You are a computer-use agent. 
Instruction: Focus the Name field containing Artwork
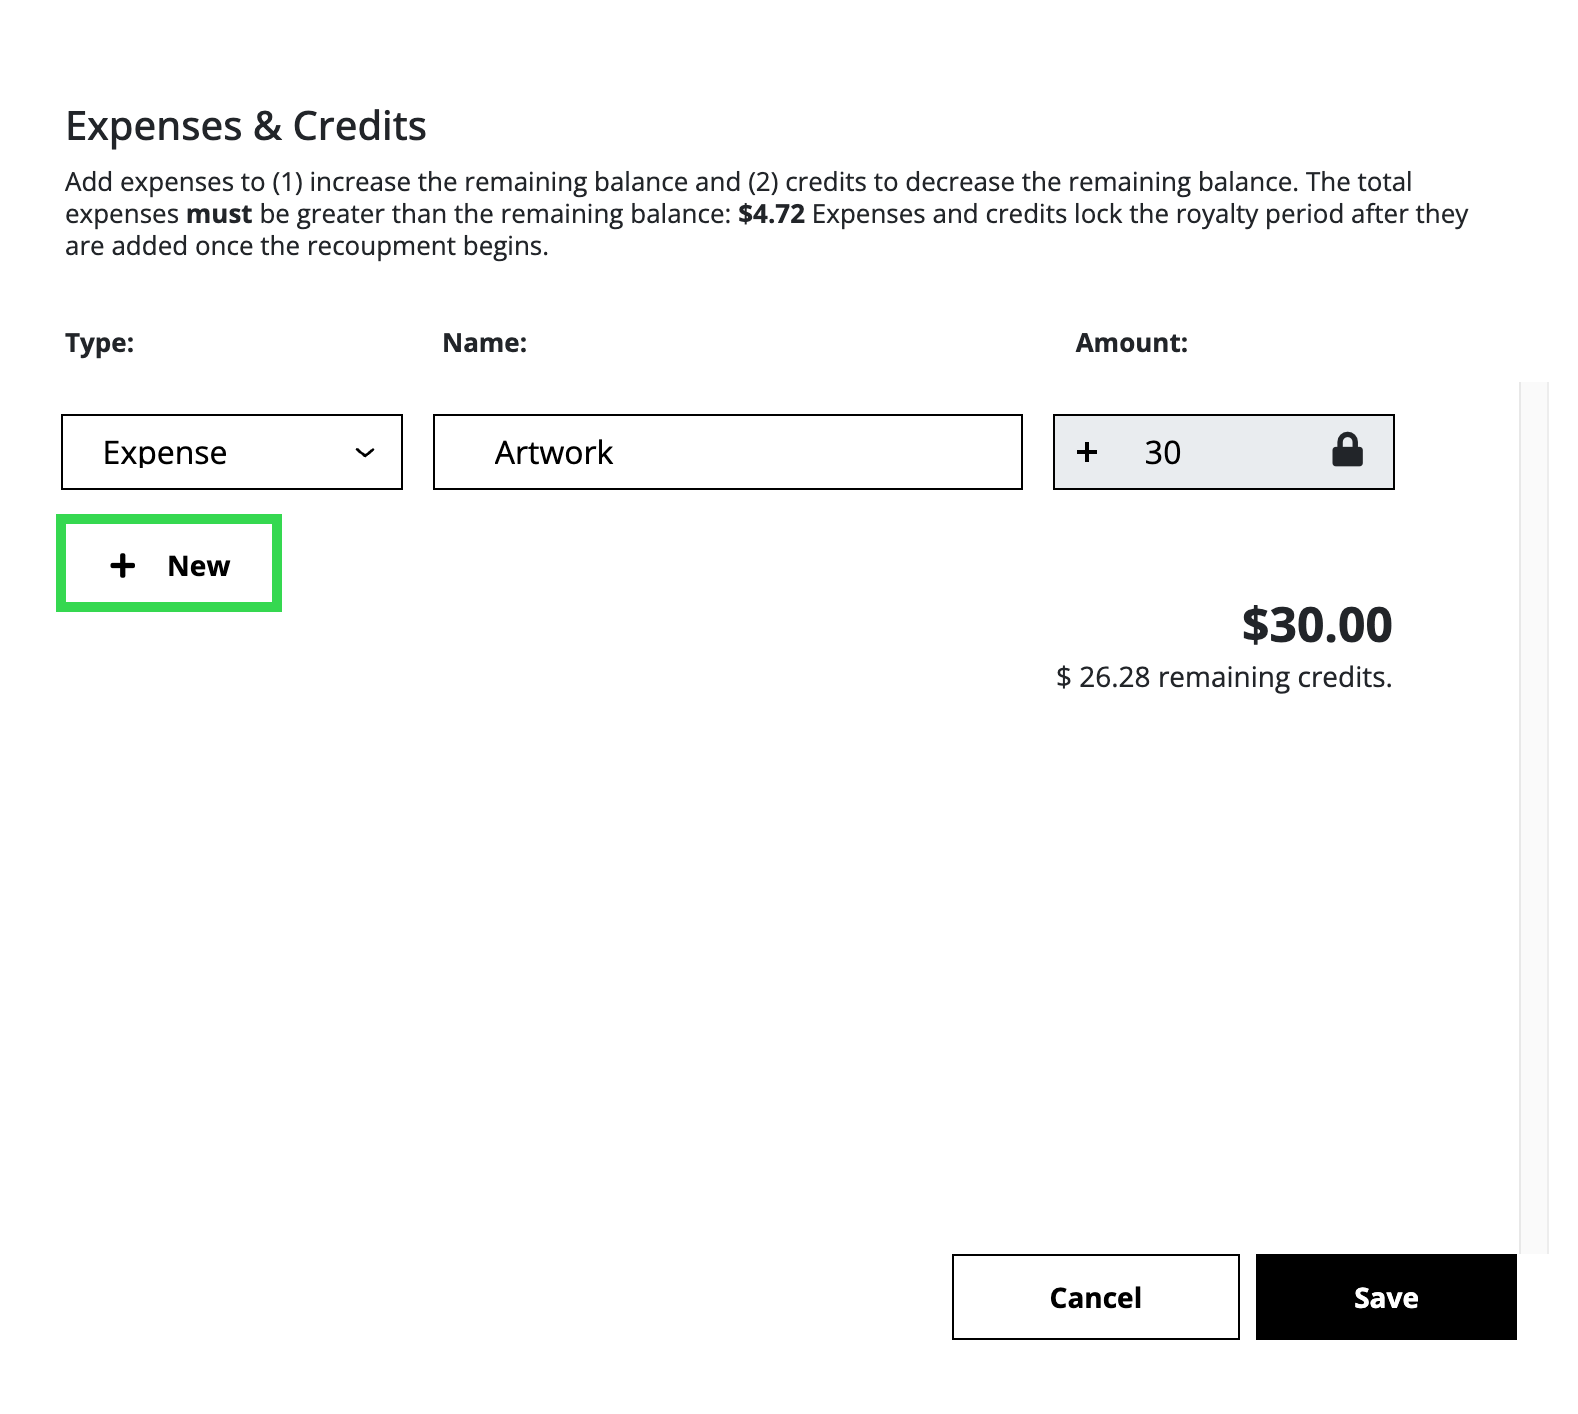click(728, 452)
